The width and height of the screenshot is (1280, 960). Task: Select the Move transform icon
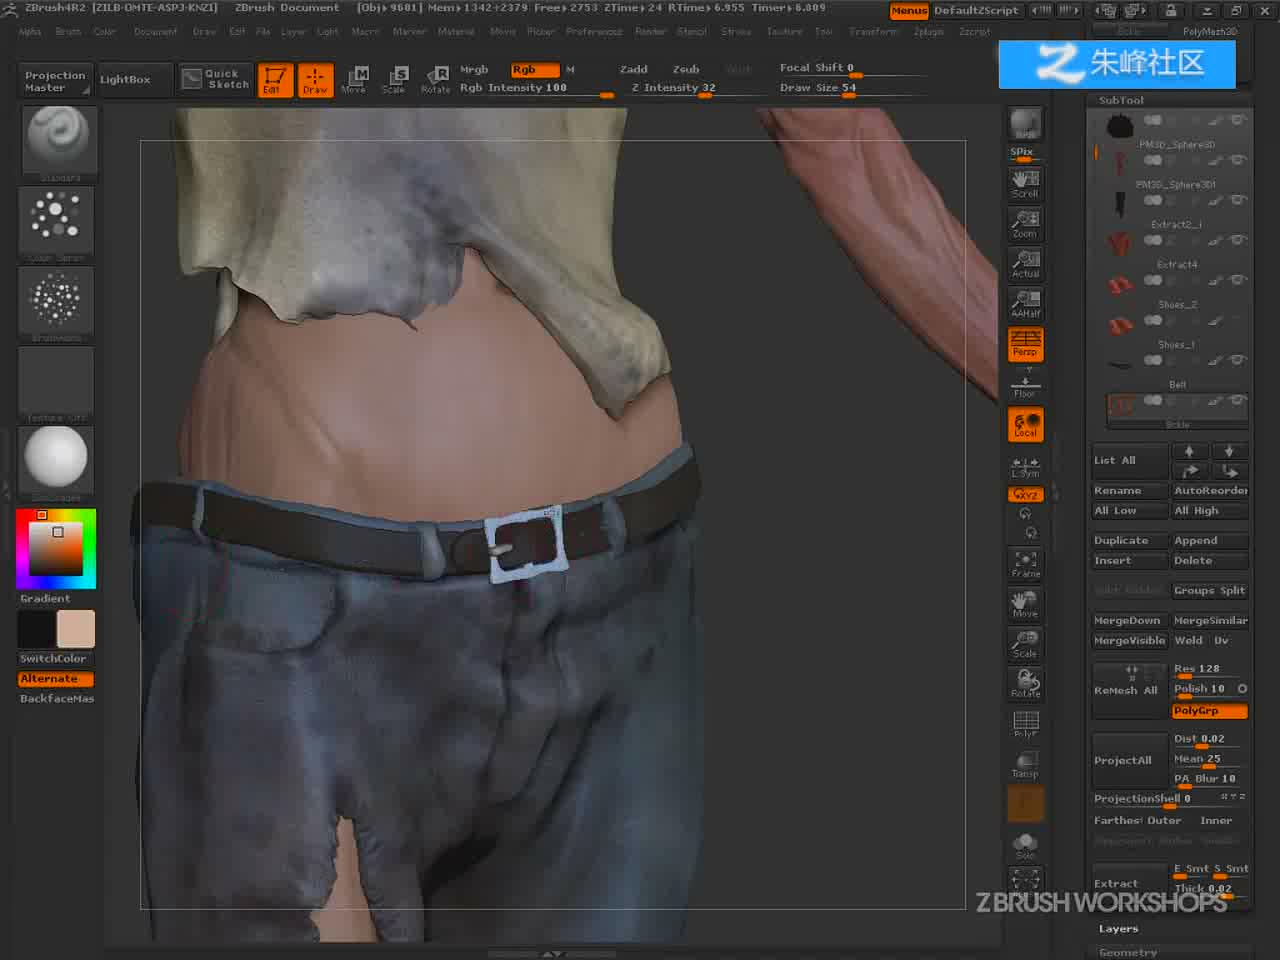(x=354, y=79)
